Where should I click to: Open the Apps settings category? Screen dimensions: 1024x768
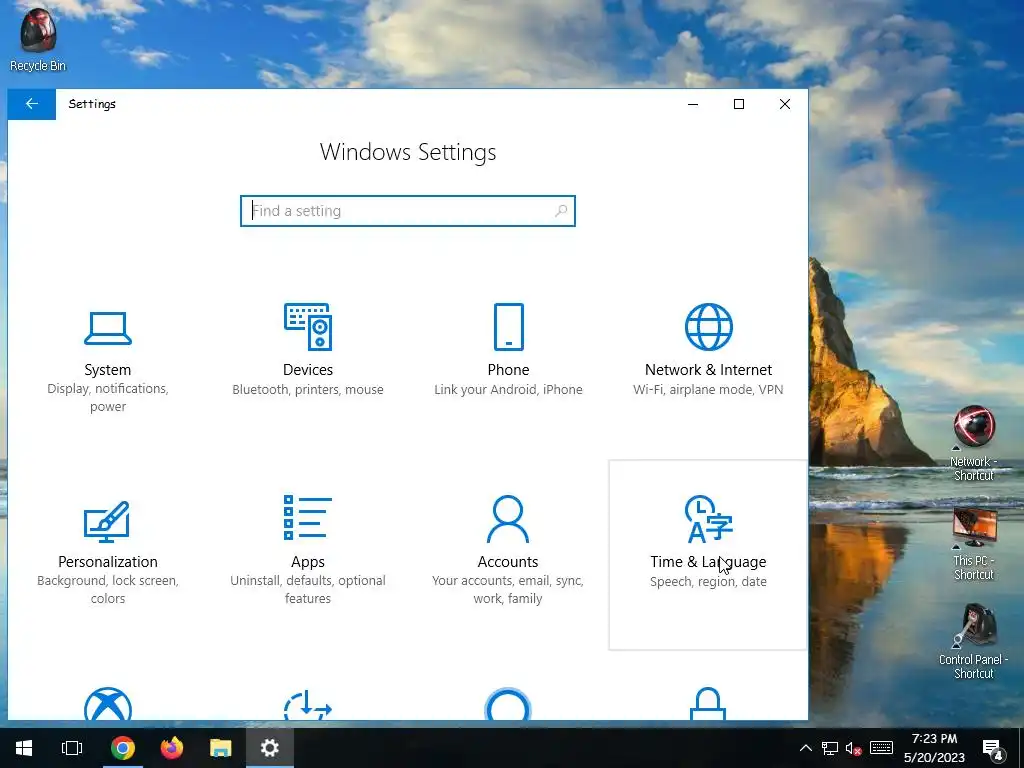(308, 552)
